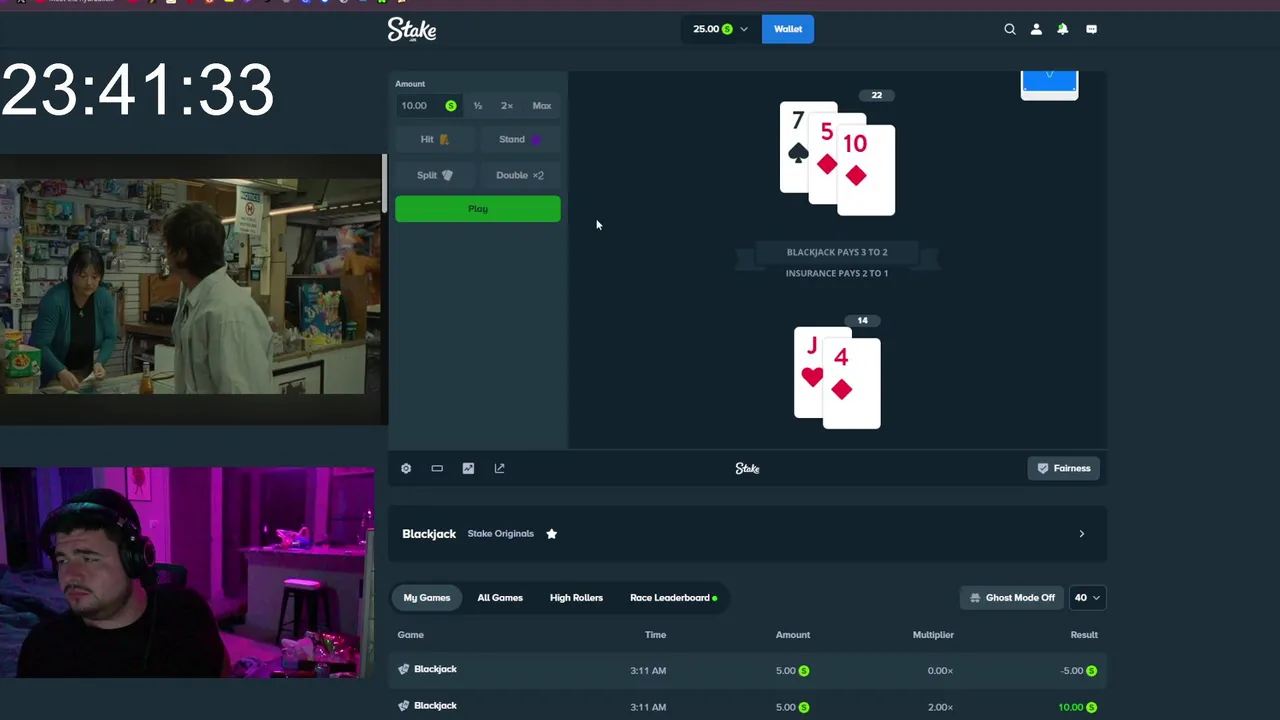The image size is (1280, 720).
Task: Double the bet with 2× button
Action: [x=507, y=106]
